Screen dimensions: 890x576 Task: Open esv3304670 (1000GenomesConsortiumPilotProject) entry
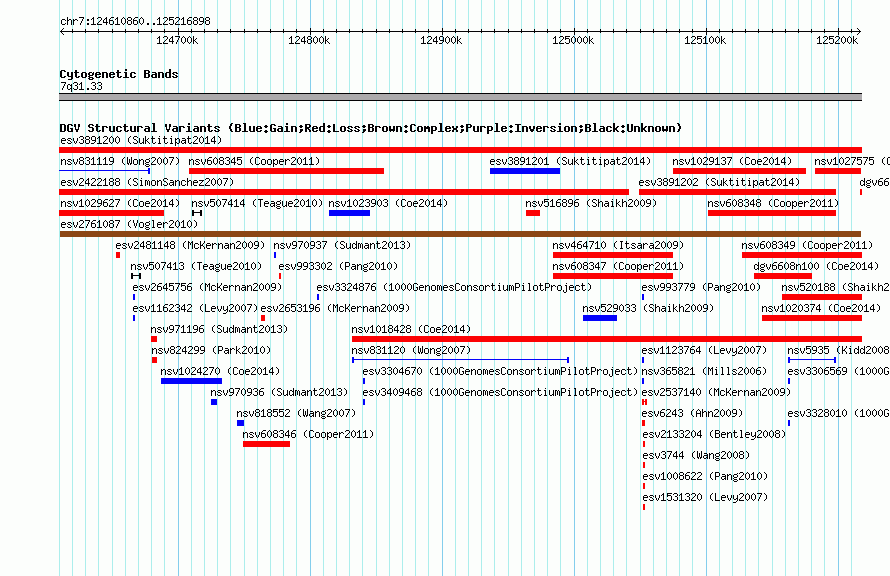click(x=500, y=371)
